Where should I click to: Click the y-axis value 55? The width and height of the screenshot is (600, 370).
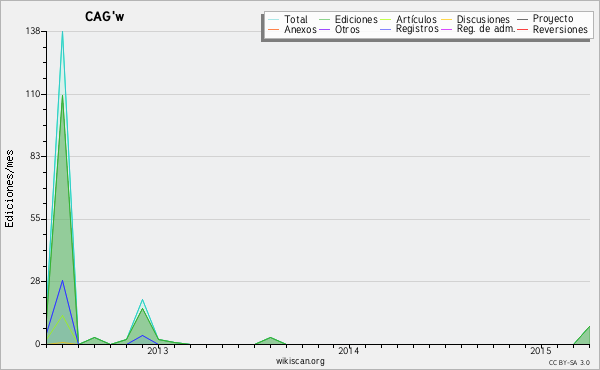click(x=36, y=219)
